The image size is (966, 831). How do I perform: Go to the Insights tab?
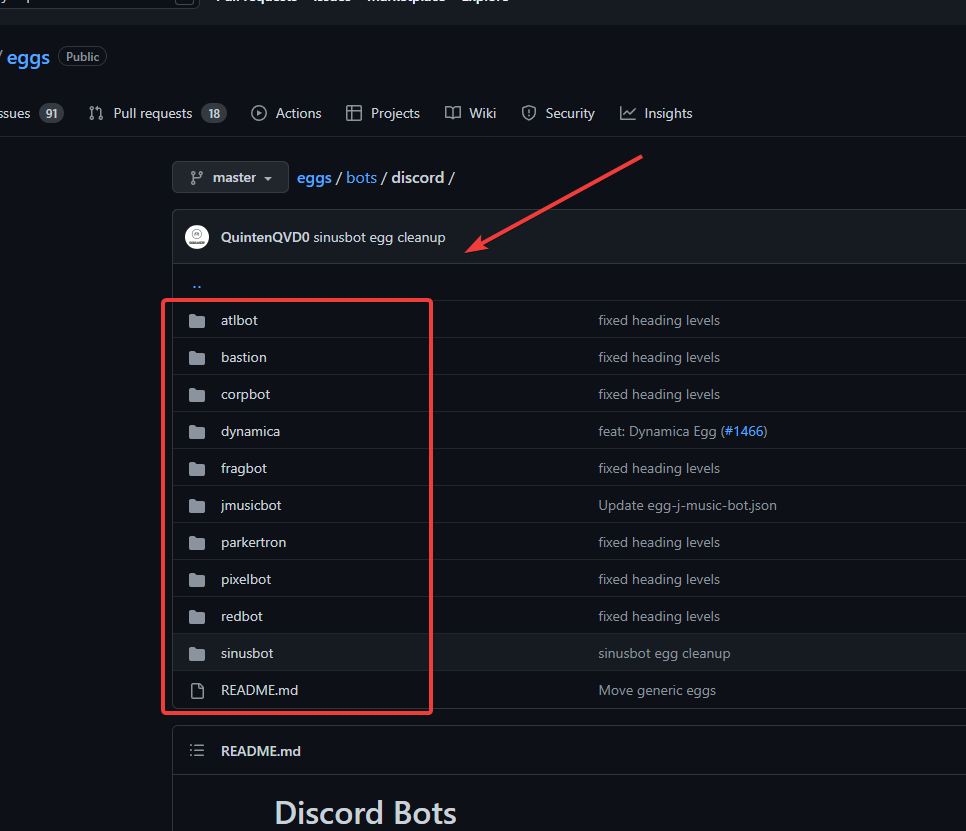(x=656, y=114)
